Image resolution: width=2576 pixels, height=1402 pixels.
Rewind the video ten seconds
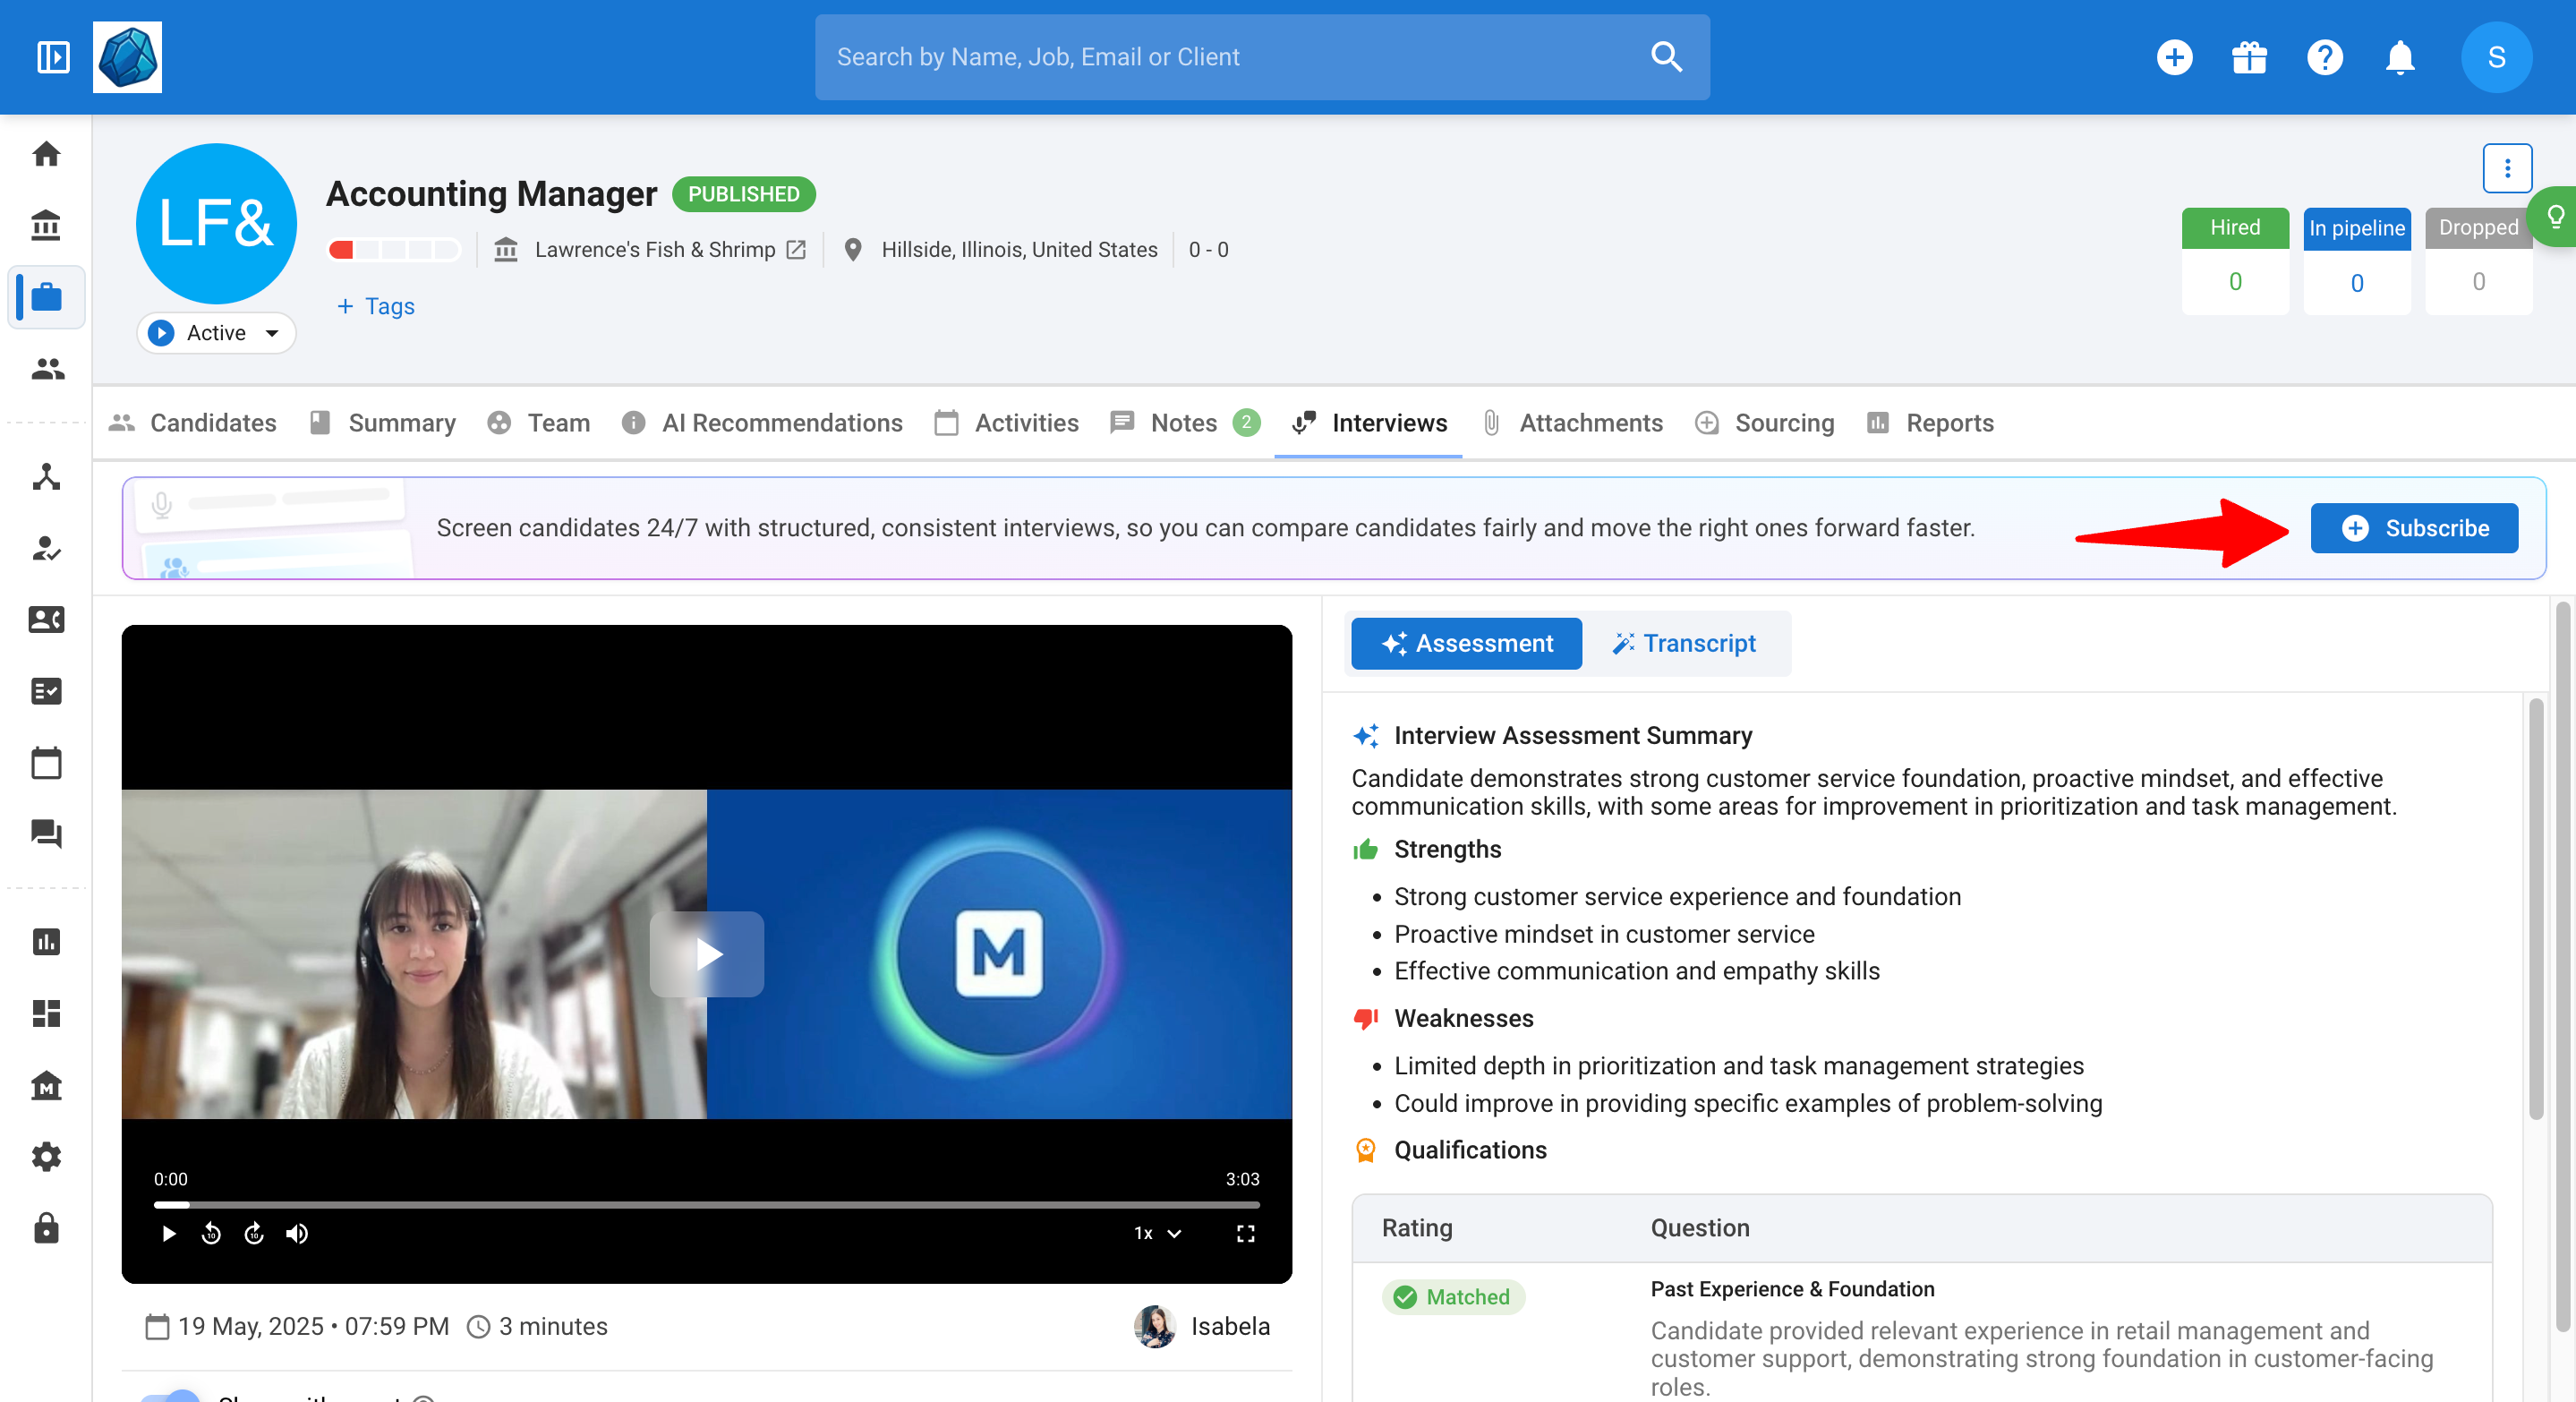pos(211,1233)
